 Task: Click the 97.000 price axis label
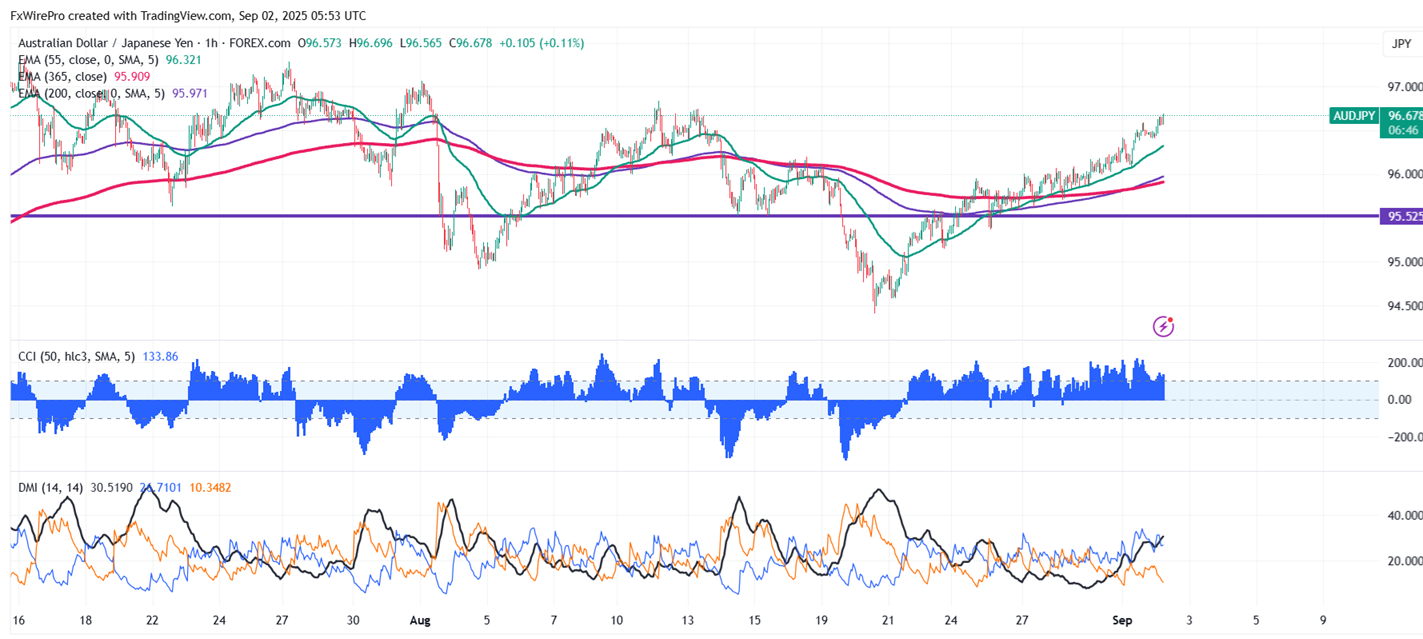(1404, 87)
